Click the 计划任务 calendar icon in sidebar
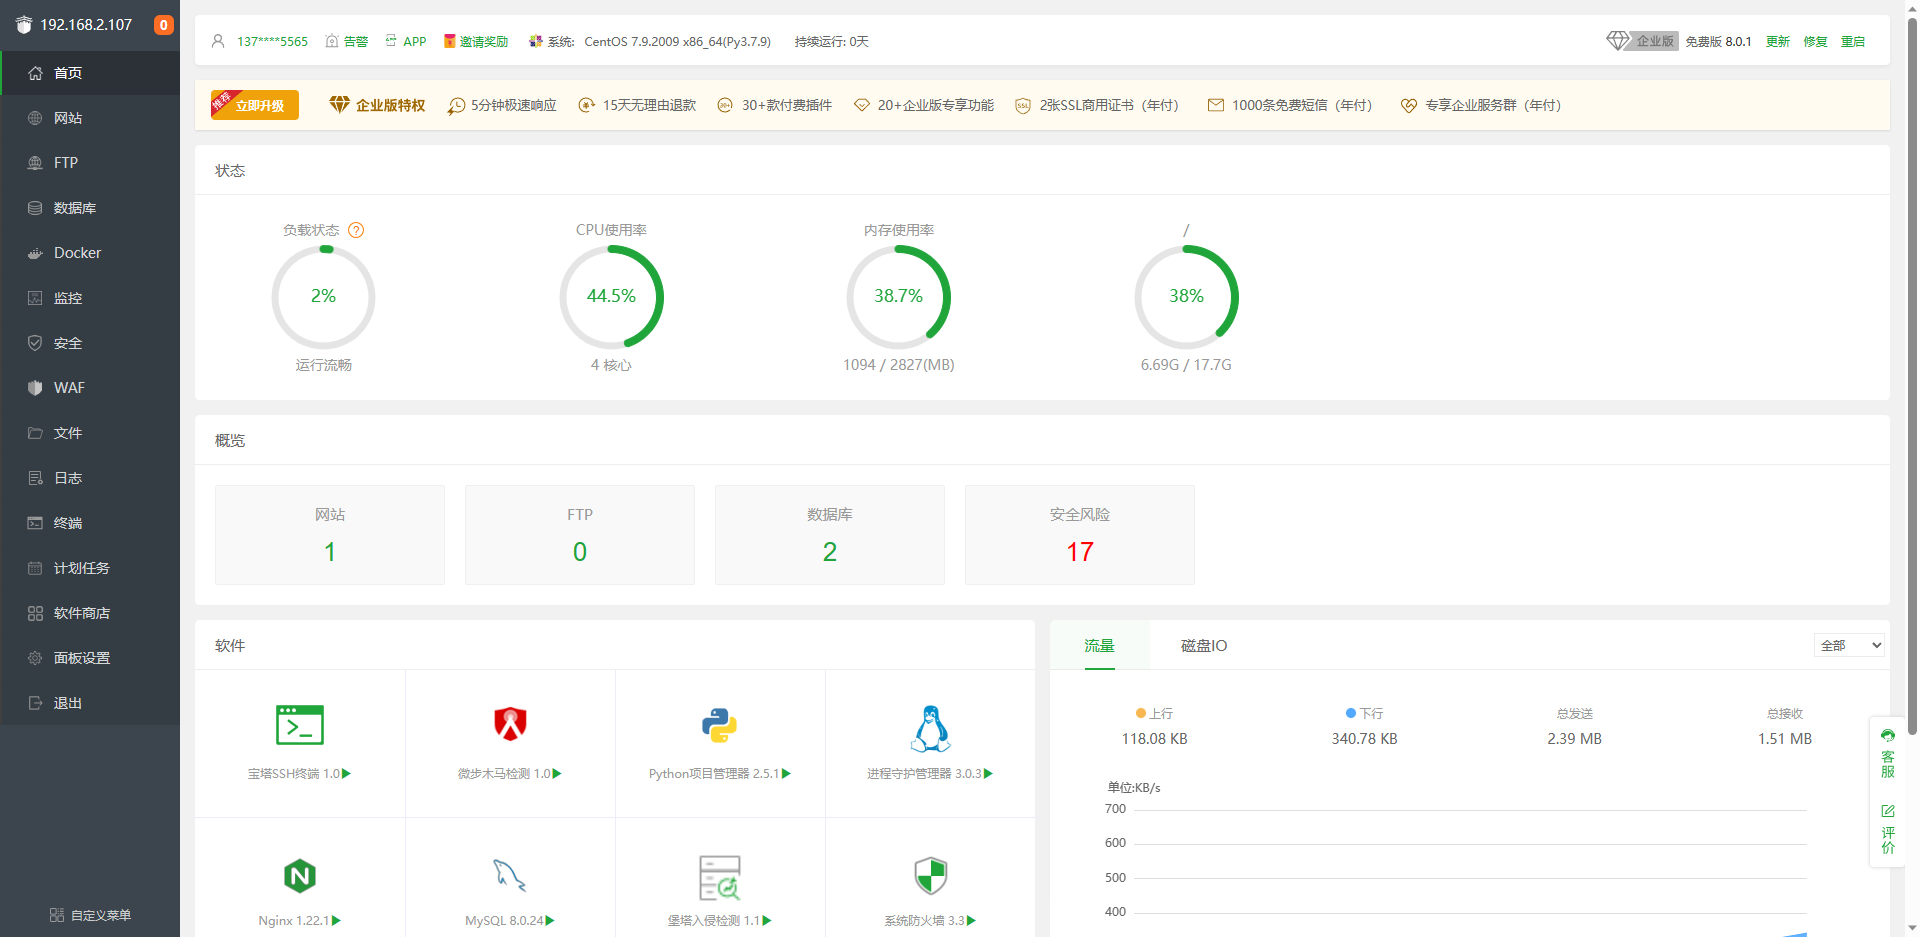The height and width of the screenshot is (937, 1920). coord(35,568)
